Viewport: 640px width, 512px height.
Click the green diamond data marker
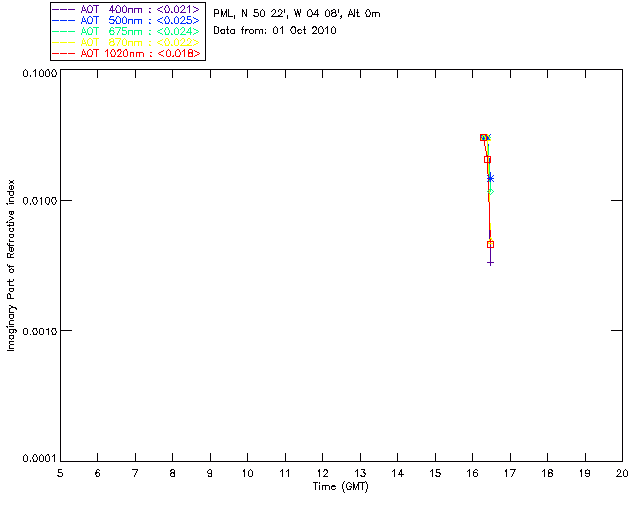pyautogui.click(x=491, y=191)
